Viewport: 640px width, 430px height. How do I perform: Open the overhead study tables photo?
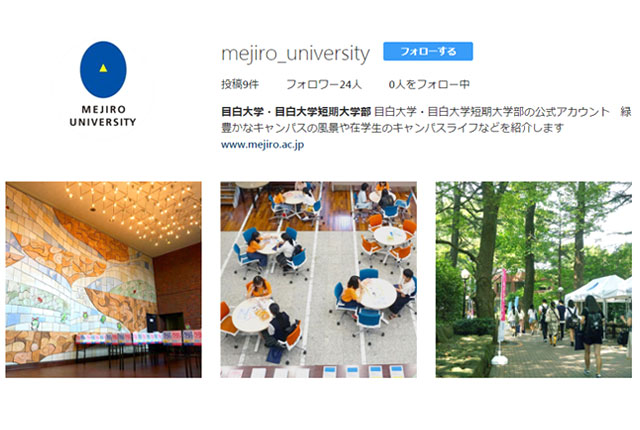(x=318, y=279)
